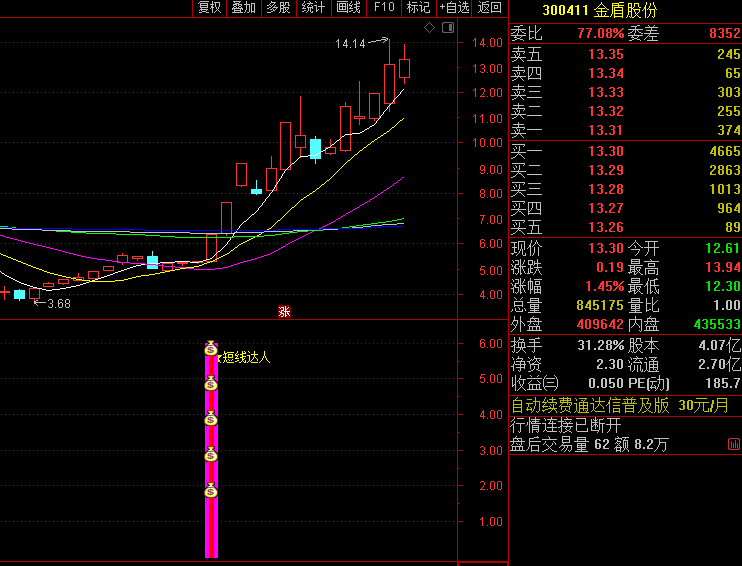The image size is (742, 566).
Task: Click the 换手 value 31.28%
Action: pyautogui.click(x=601, y=345)
